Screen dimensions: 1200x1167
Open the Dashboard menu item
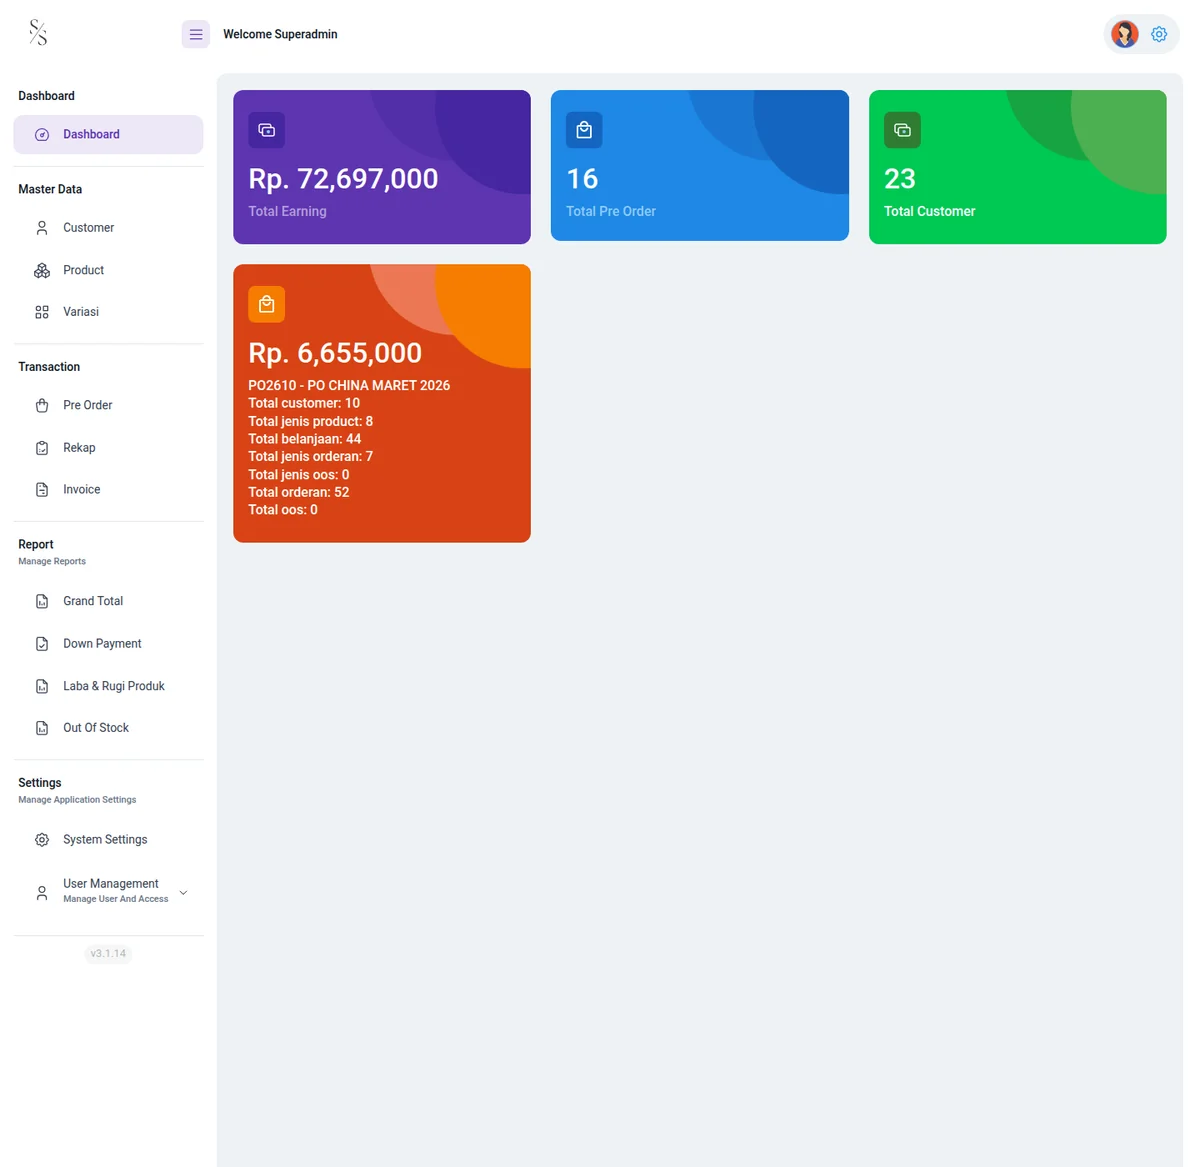pos(108,134)
